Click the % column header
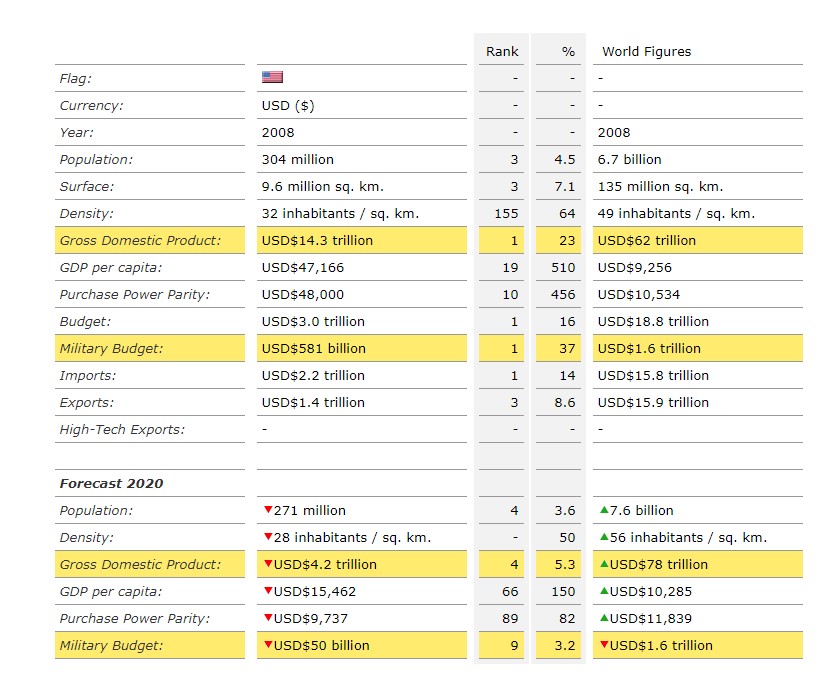 [568, 51]
